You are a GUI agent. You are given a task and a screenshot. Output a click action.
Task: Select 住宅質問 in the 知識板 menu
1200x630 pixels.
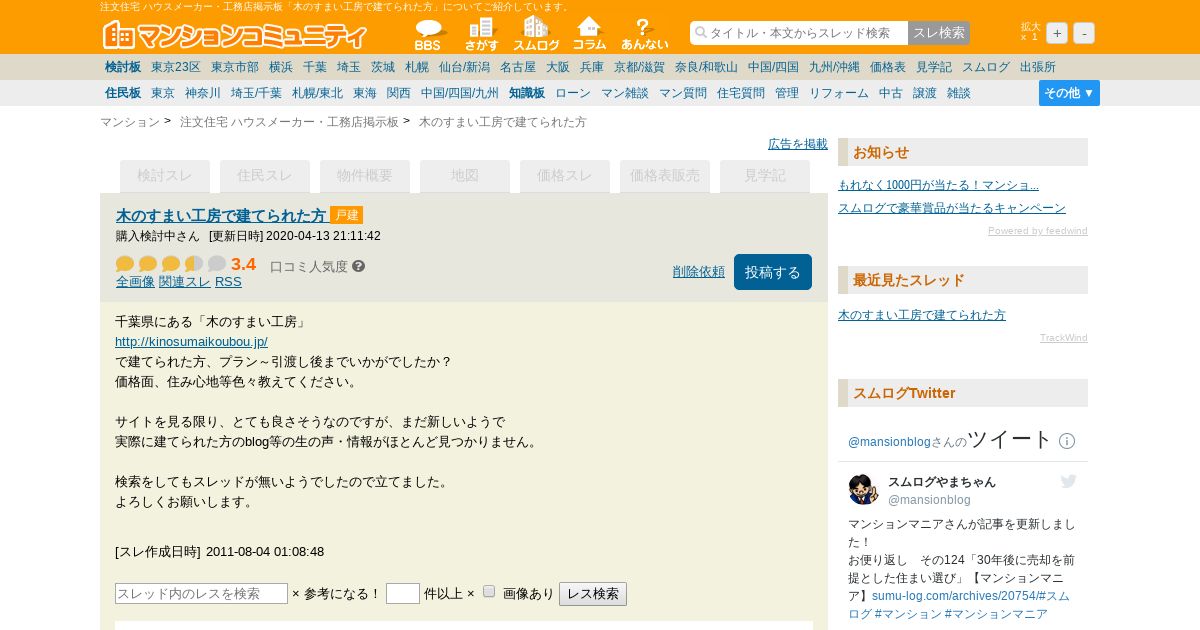[741, 93]
